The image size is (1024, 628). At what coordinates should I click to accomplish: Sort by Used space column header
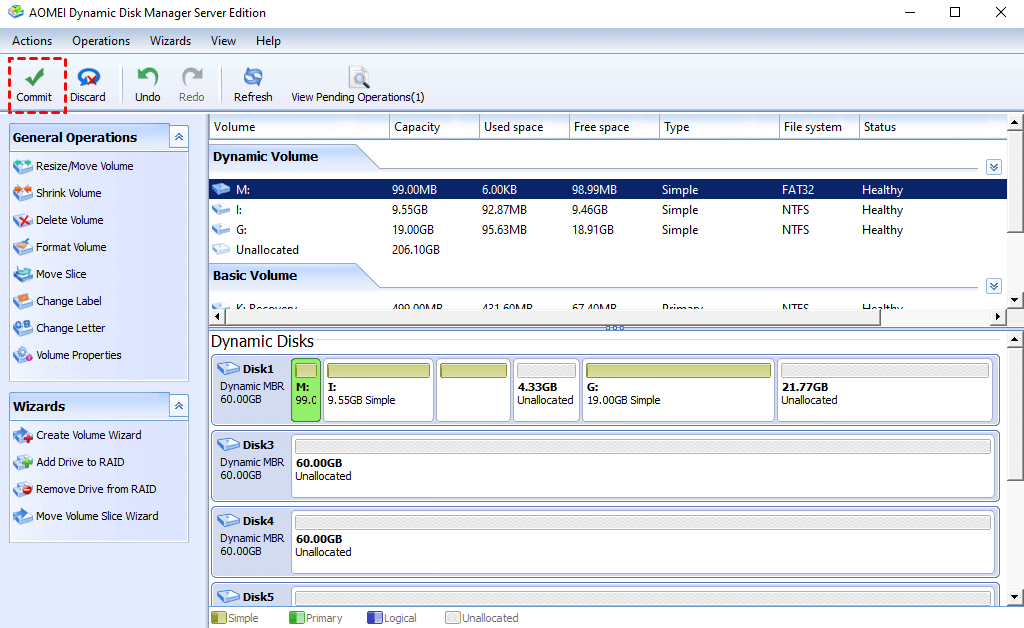tap(524, 127)
